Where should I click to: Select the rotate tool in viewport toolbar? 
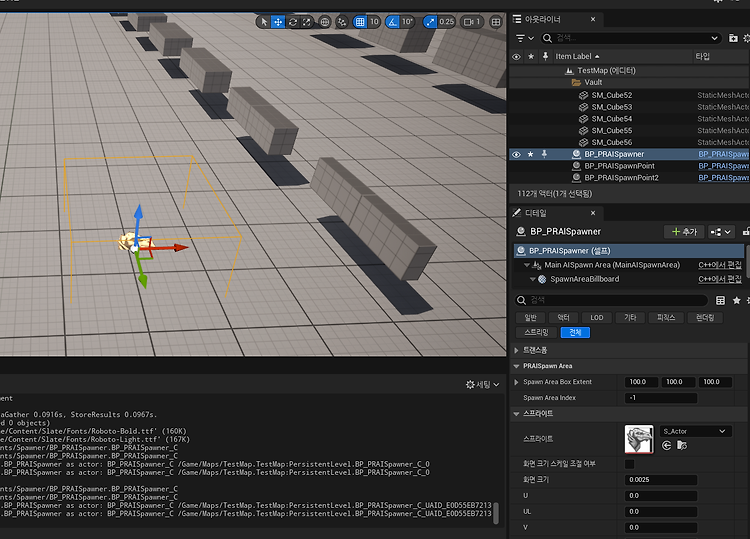pos(293,22)
